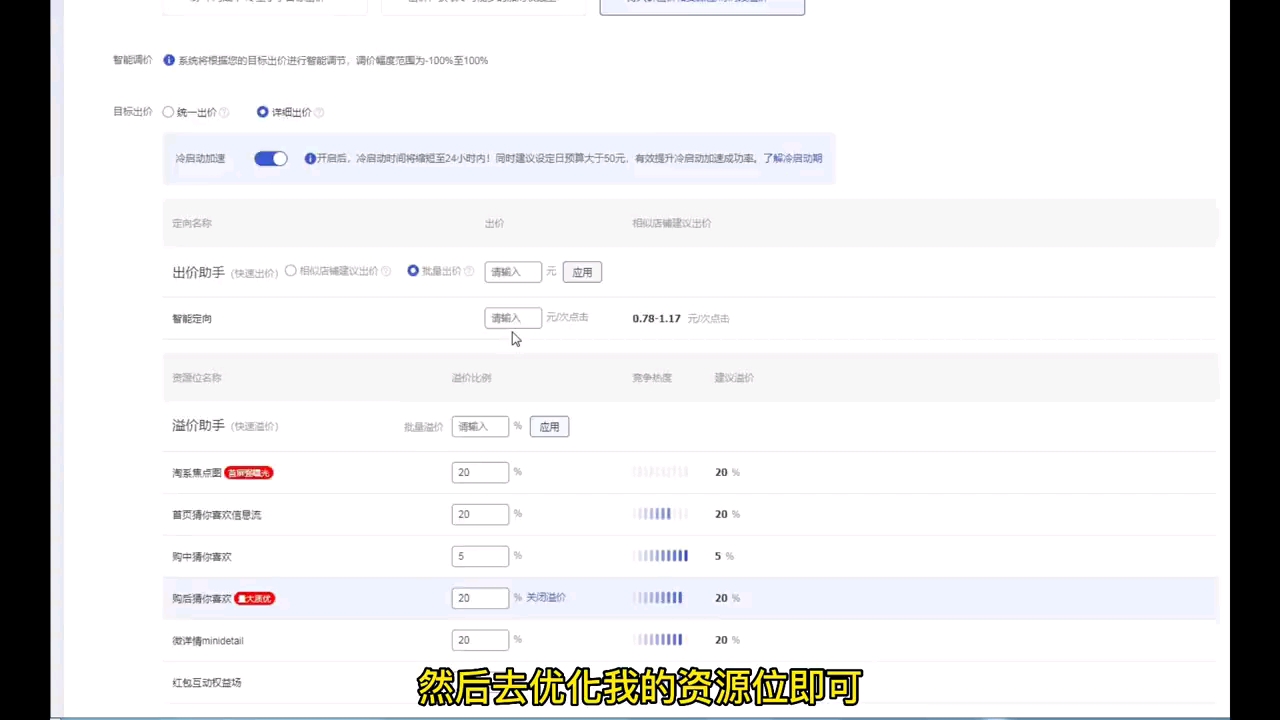
Task: Focus the 批量出价 price input field
Action: [x=513, y=272]
